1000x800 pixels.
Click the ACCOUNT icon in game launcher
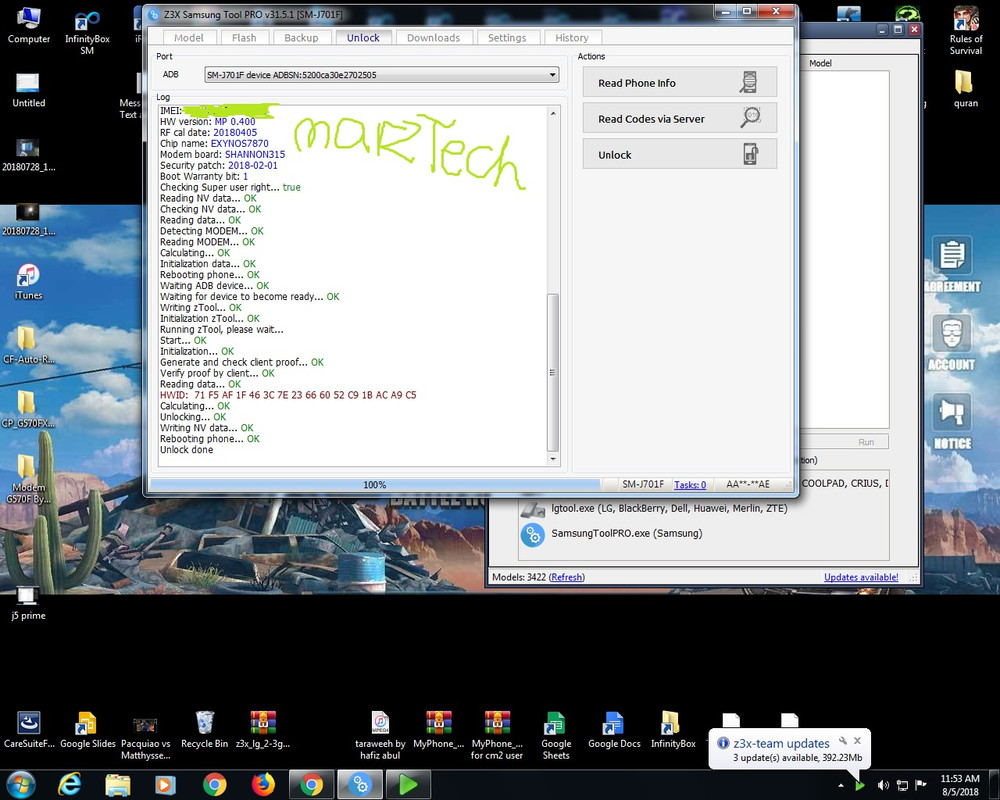pos(952,343)
